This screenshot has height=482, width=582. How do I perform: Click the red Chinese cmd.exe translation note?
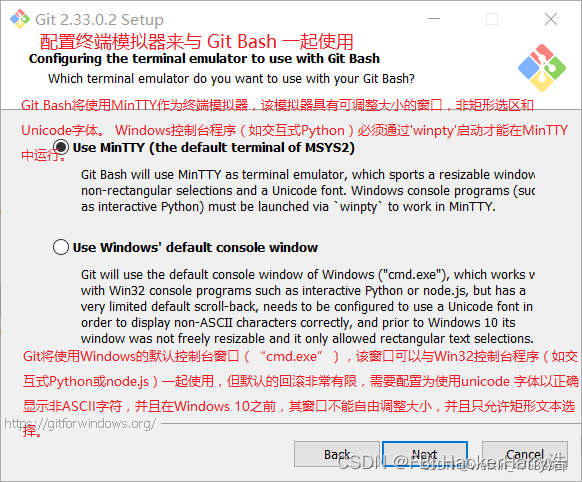[301, 393]
